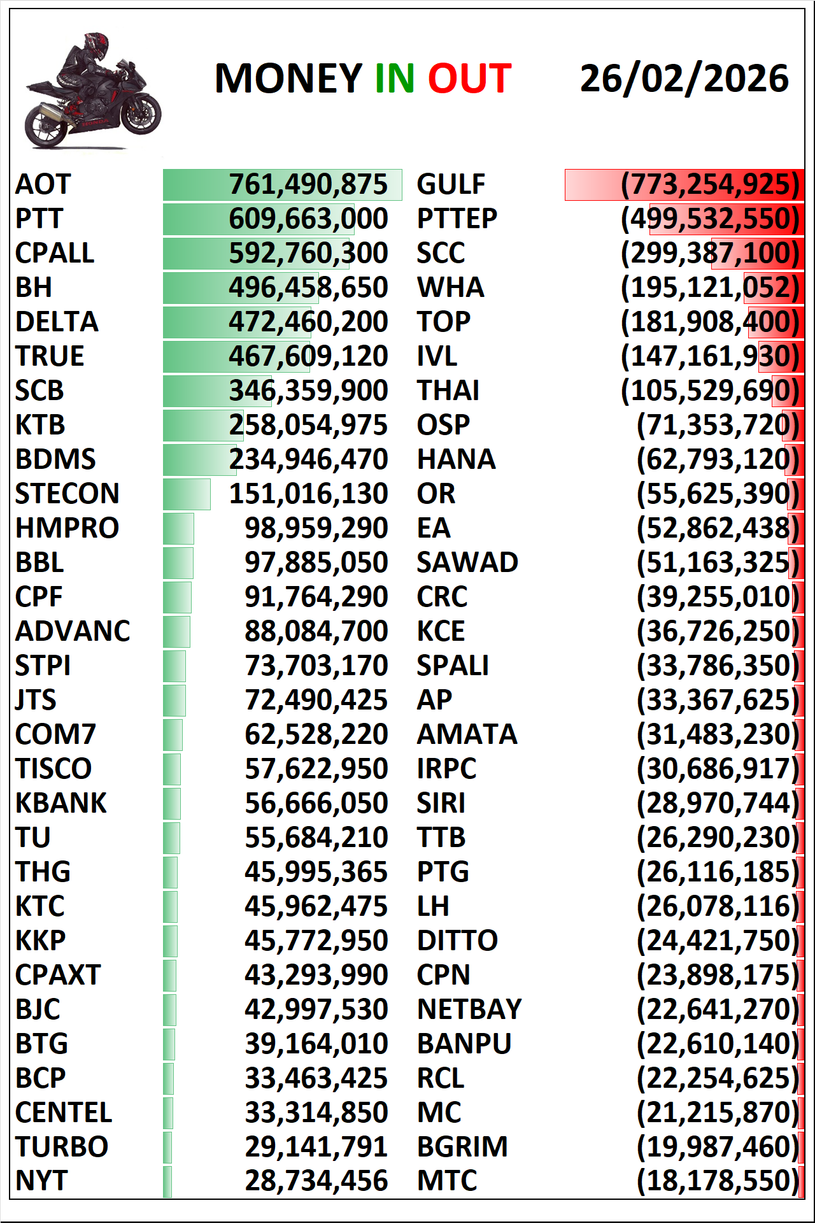Click the SCC outflow value (299,387,100)
Viewport: 815px width, 1223px height.
(x=710, y=253)
